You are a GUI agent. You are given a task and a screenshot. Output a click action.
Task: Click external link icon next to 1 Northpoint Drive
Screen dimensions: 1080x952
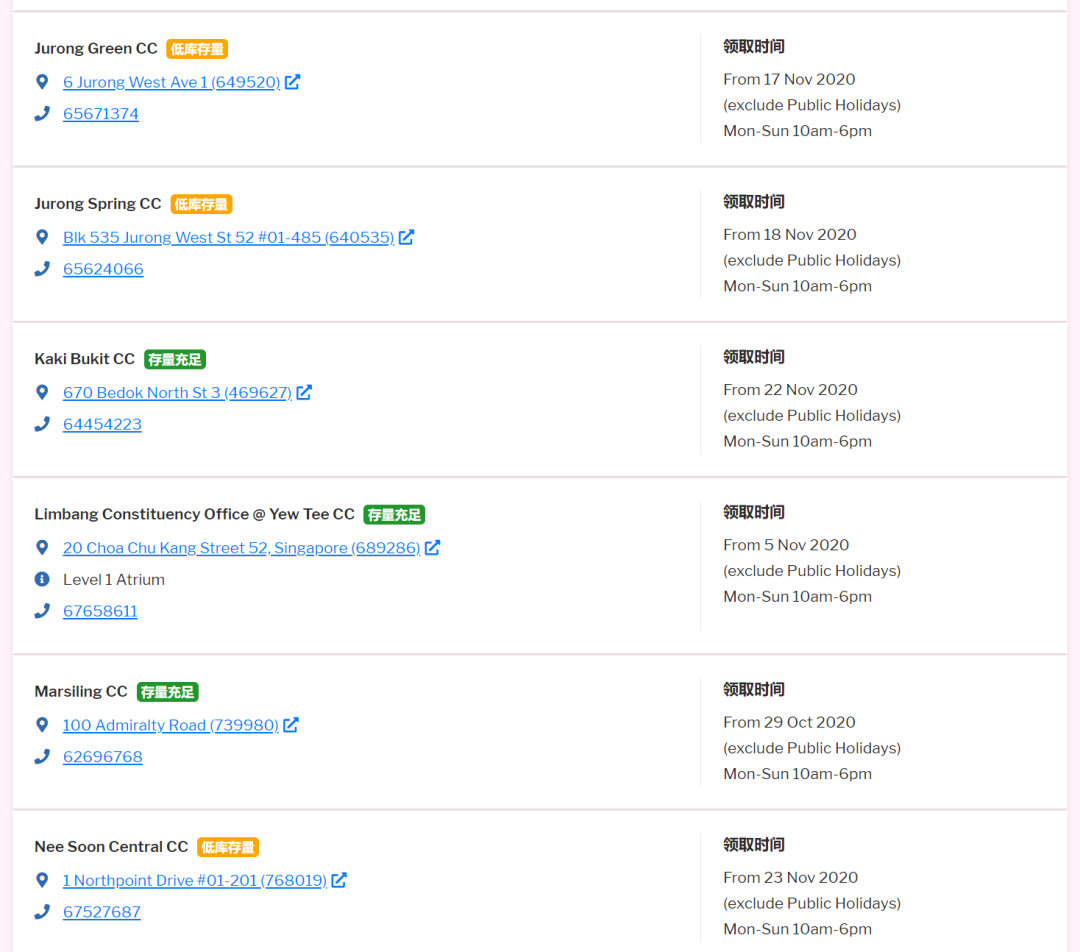339,880
